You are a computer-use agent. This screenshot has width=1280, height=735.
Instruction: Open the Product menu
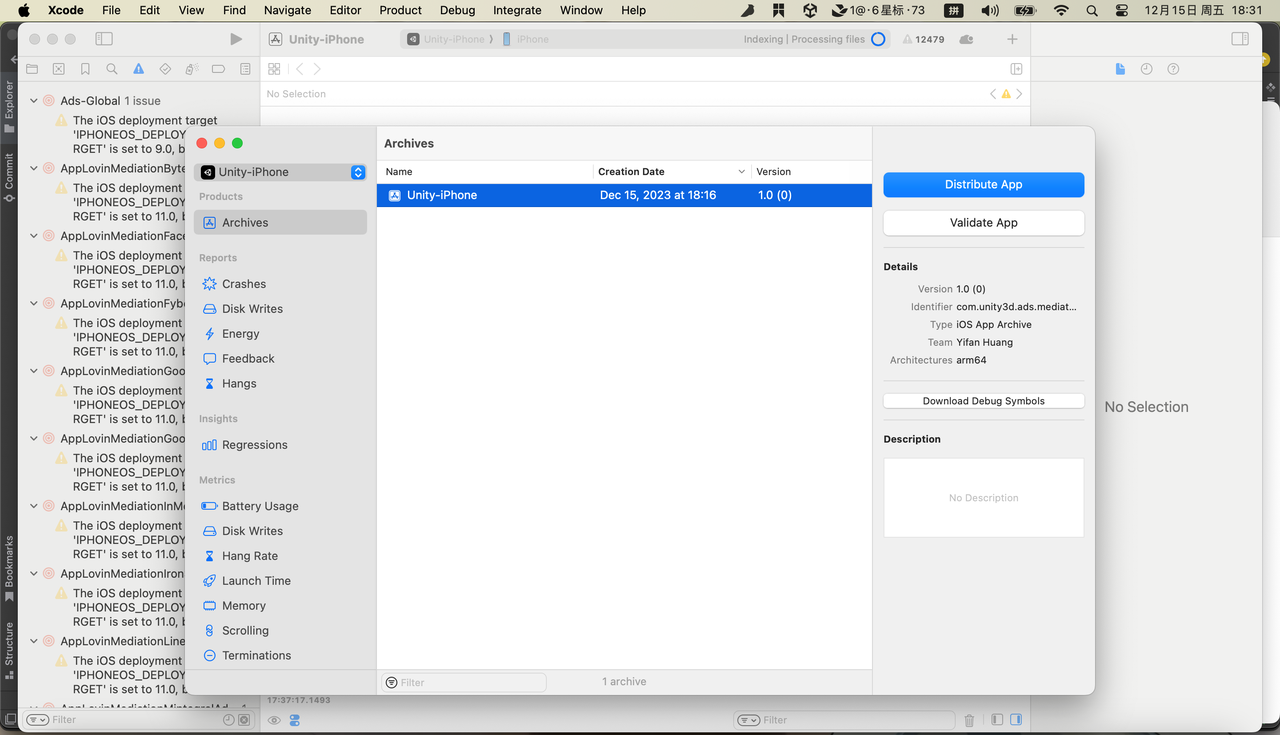(400, 10)
